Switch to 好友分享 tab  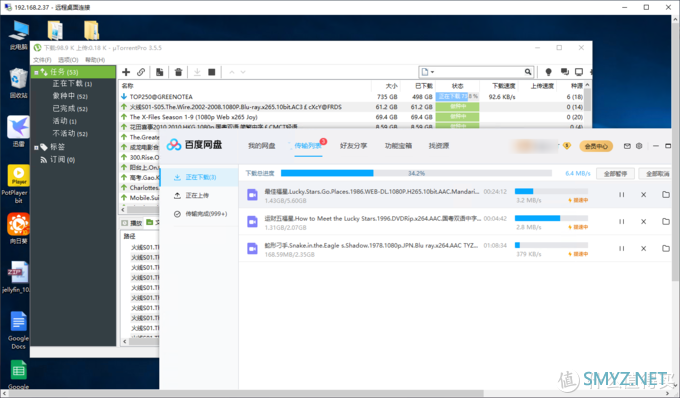[x=353, y=146]
